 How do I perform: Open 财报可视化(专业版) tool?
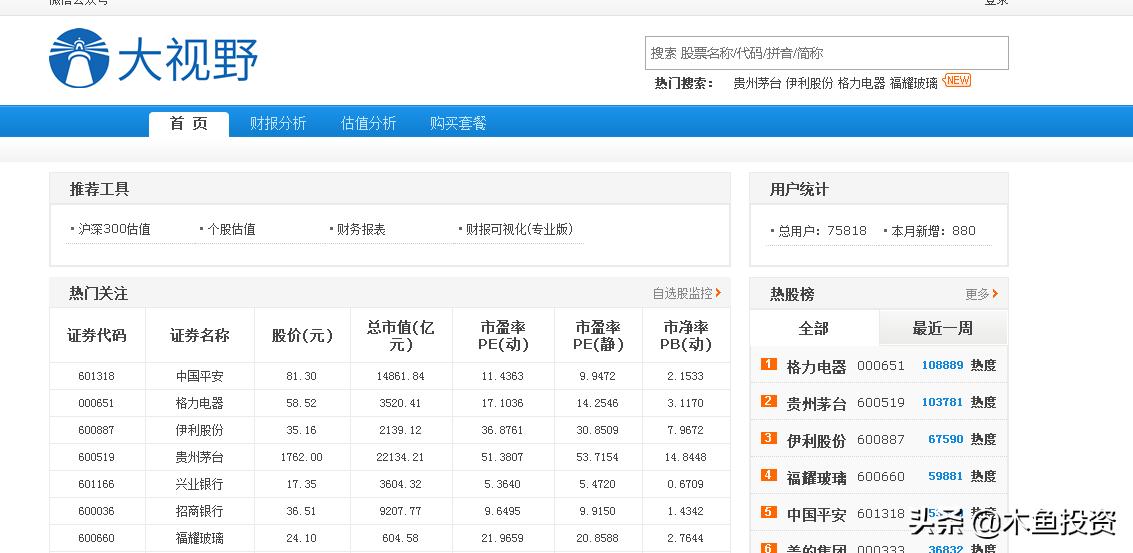coord(519,229)
